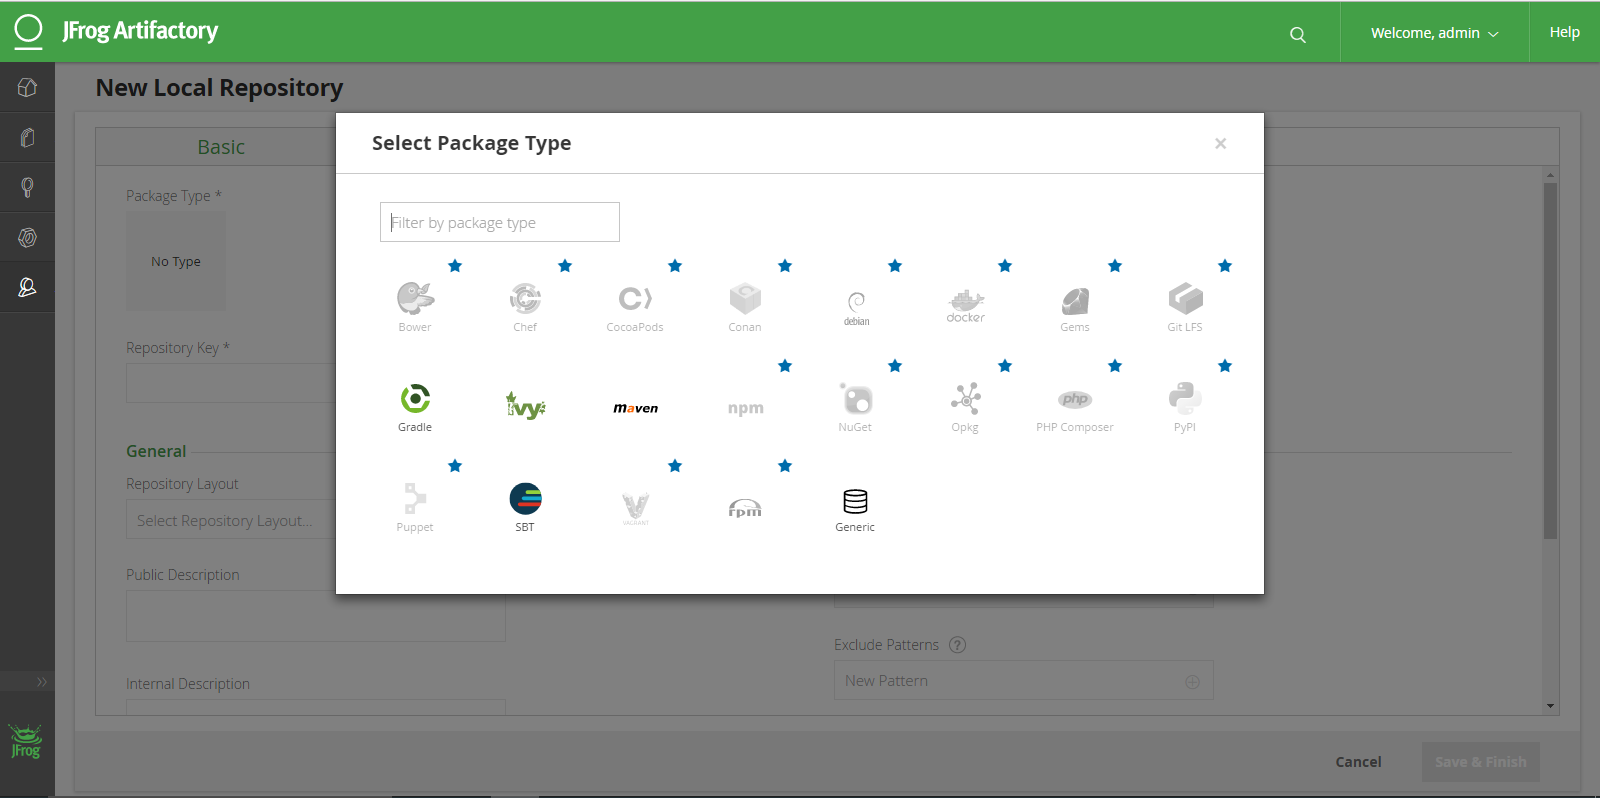Open the Help menu item
Image resolution: width=1600 pixels, height=798 pixels.
[1564, 33]
